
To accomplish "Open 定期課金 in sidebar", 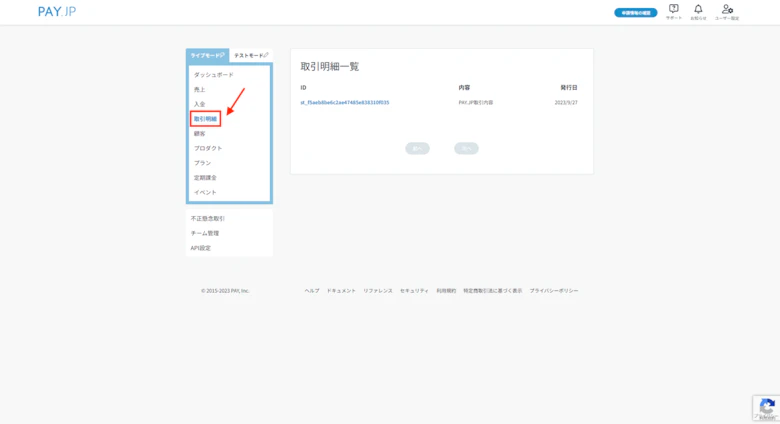I will coord(205,178).
